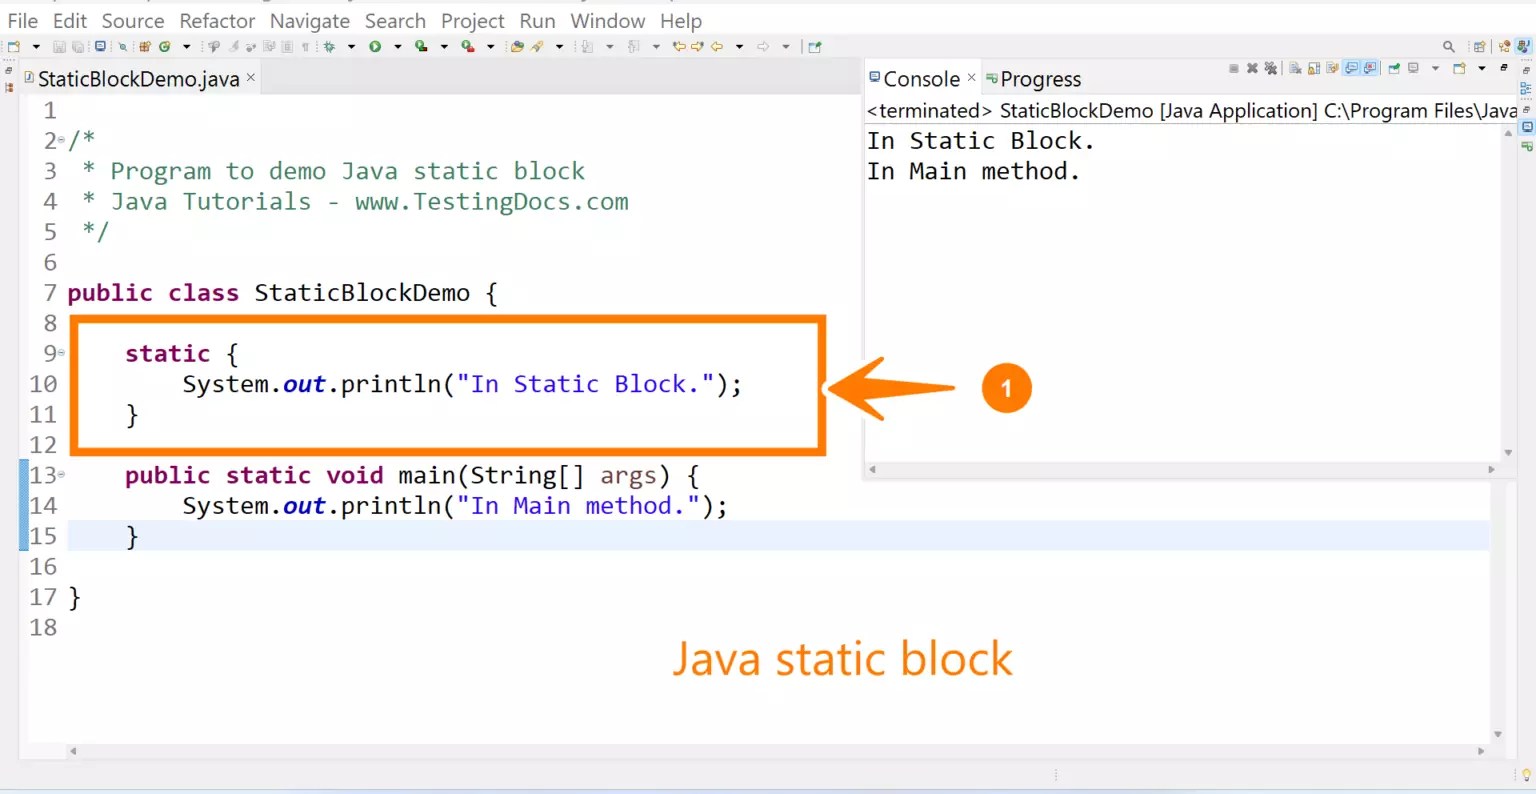The width and height of the screenshot is (1536, 794).
Task: Click the Last Edit Location arrow icon
Action: point(679,46)
